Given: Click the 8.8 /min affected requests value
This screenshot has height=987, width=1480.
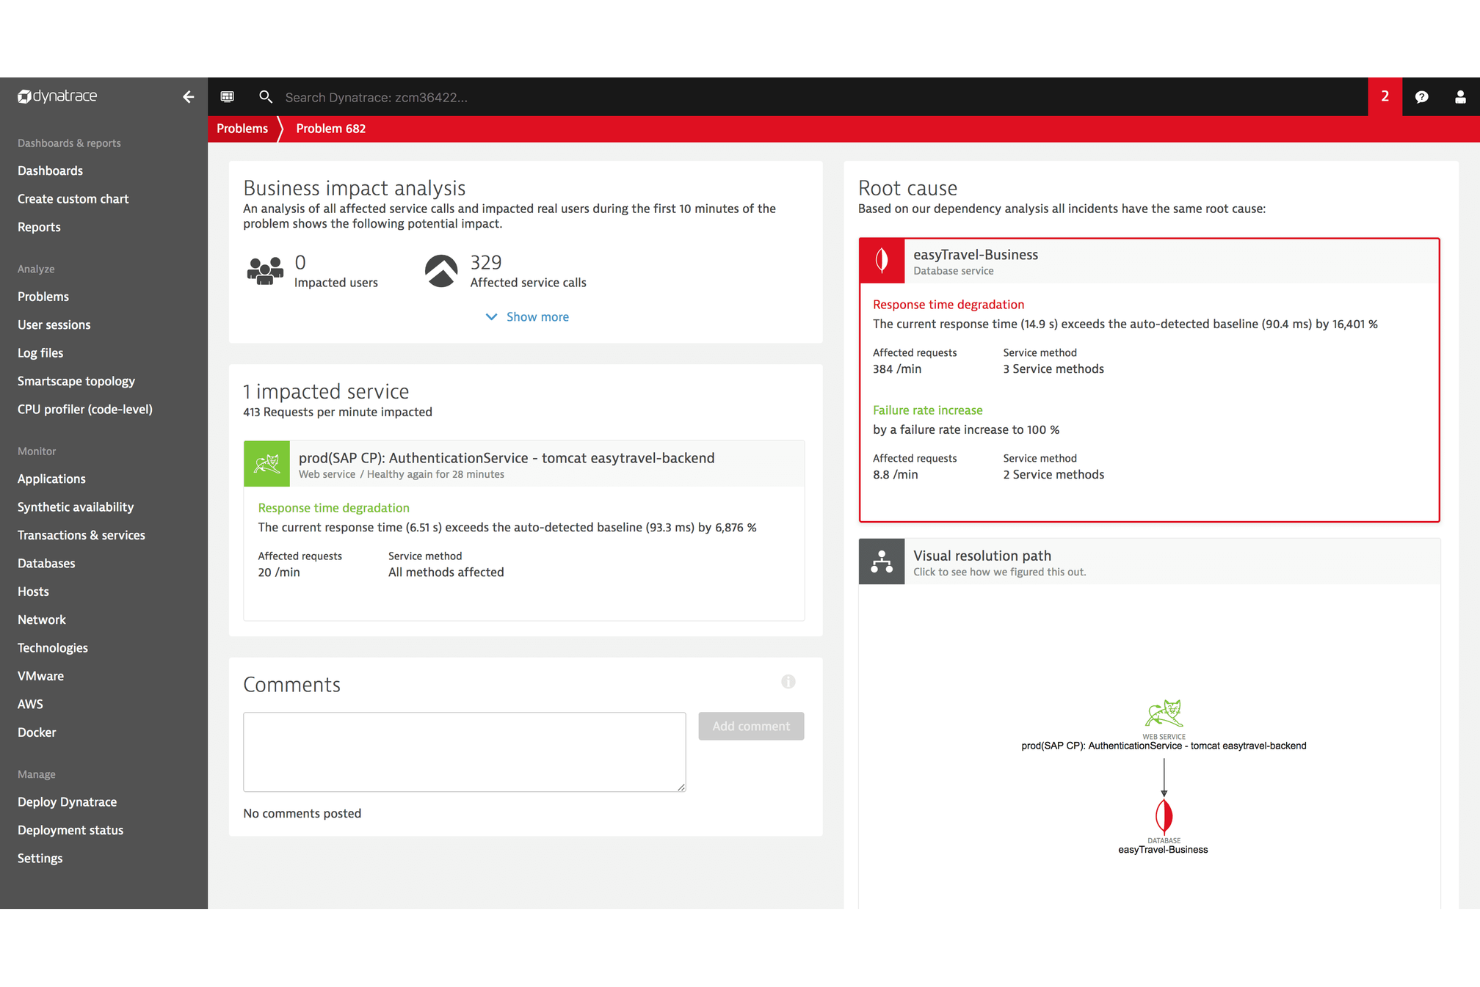Looking at the screenshot, I should click(x=895, y=475).
